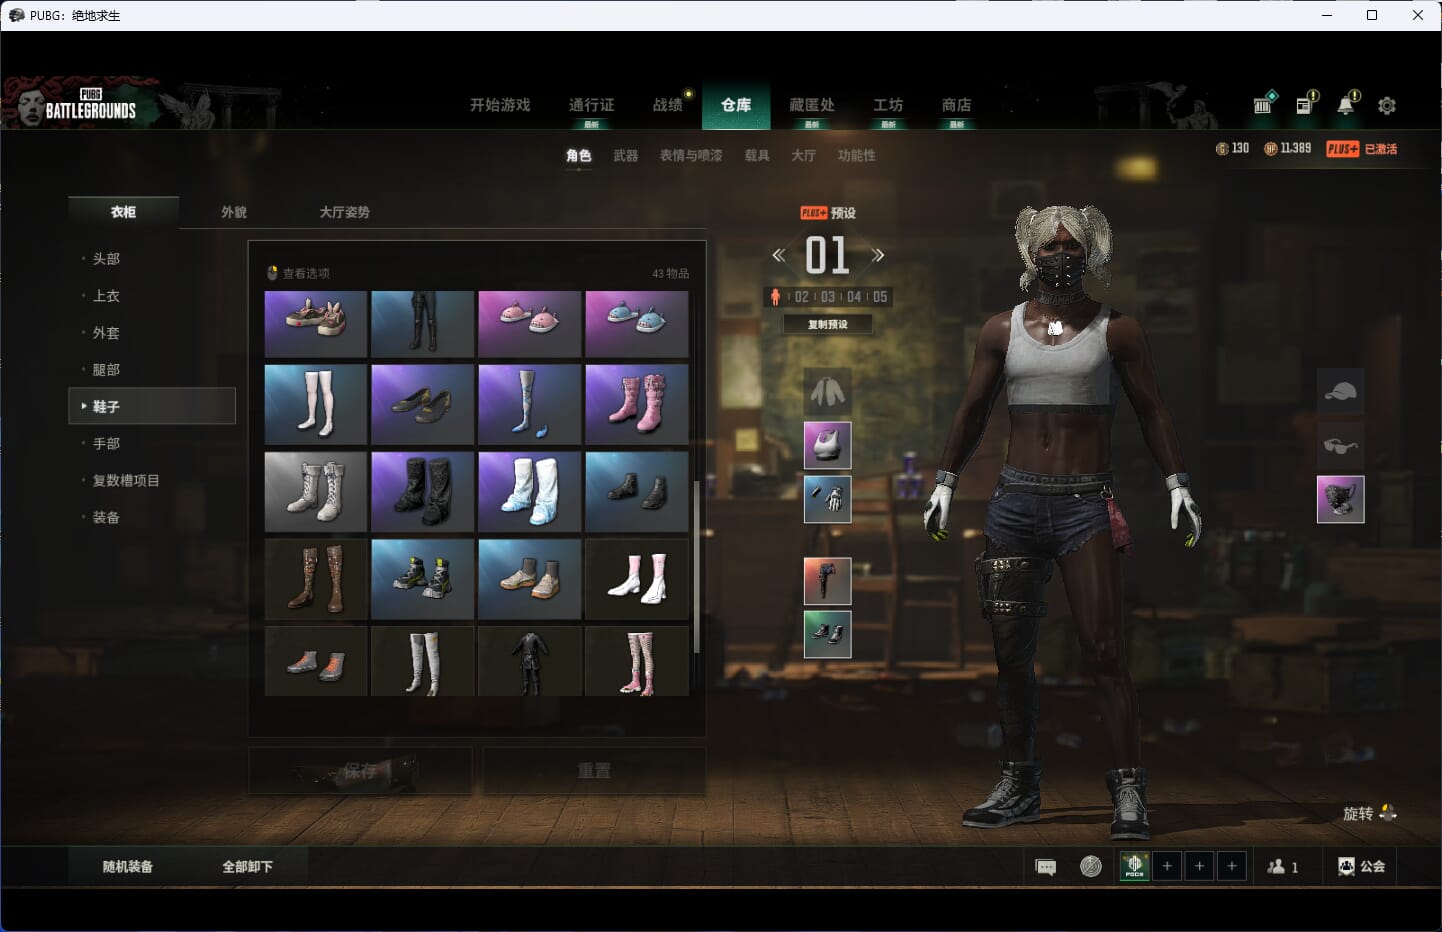Open the 外貌 appearance tab
Image resolution: width=1442 pixels, height=932 pixels.
pos(234,212)
